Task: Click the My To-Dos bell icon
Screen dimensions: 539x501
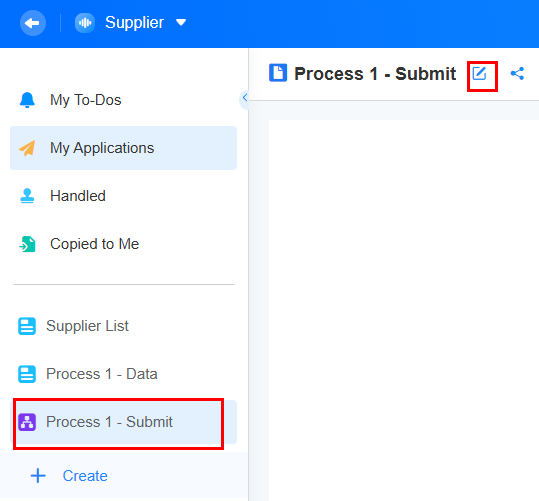Action: pyautogui.click(x=27, y=100)
